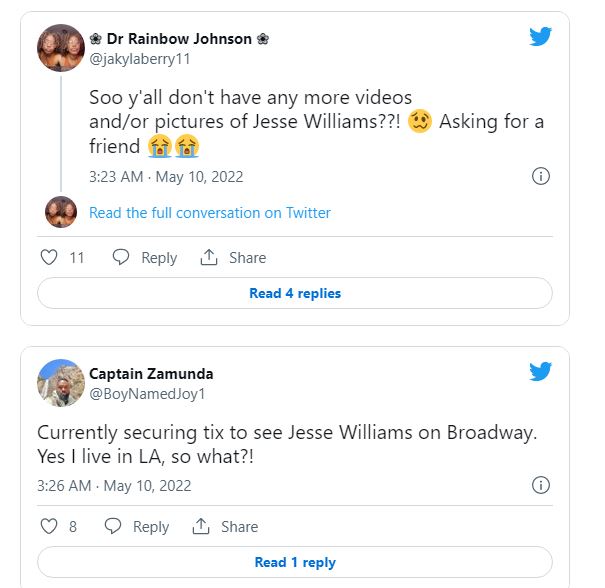Share the Broadway tix tweet
605x588 pixels.
[226, 526]
